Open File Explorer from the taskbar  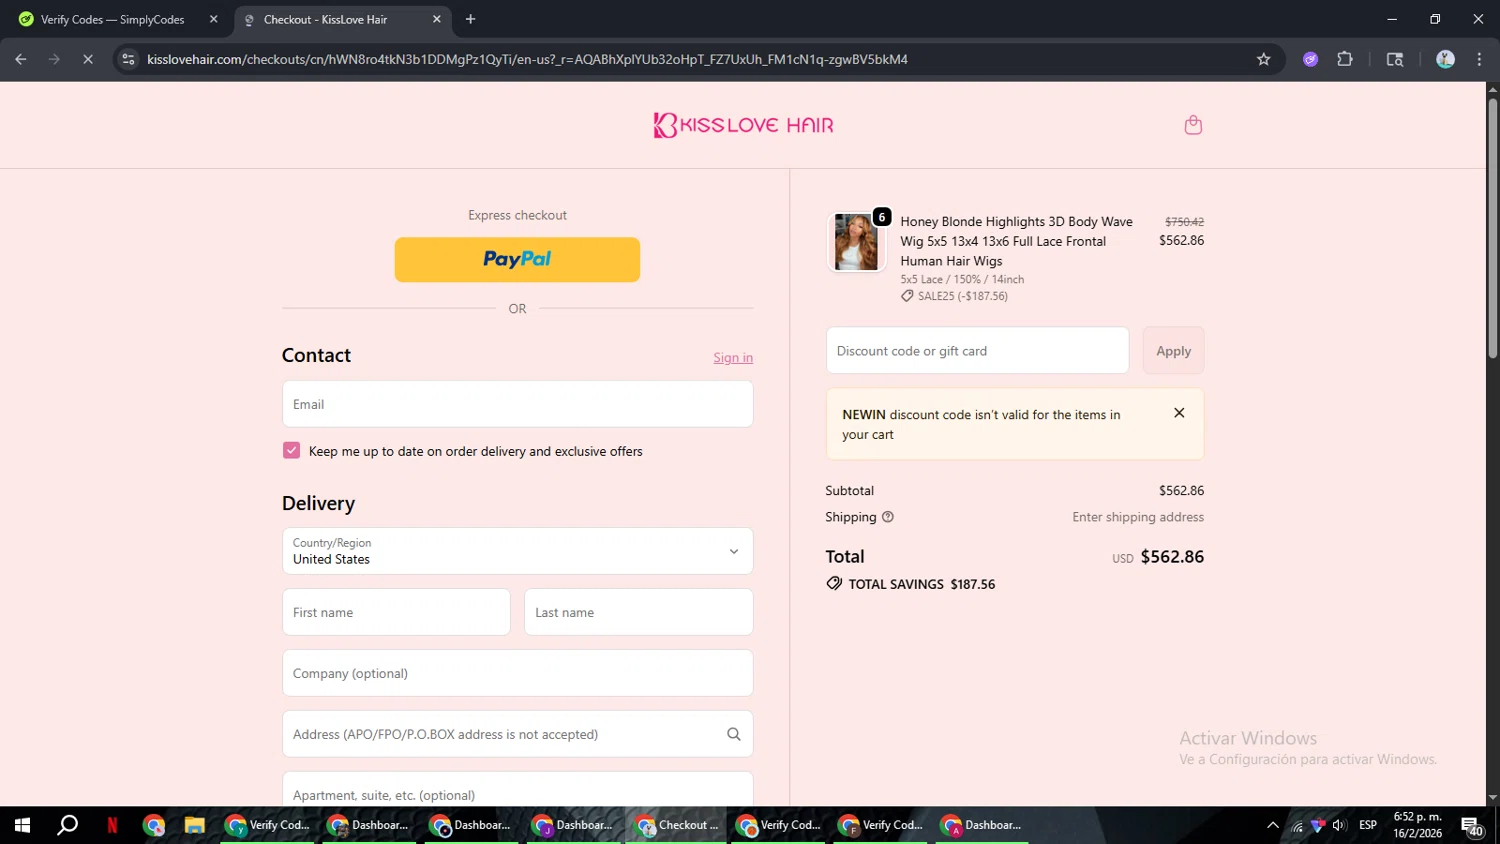[194, 825]
